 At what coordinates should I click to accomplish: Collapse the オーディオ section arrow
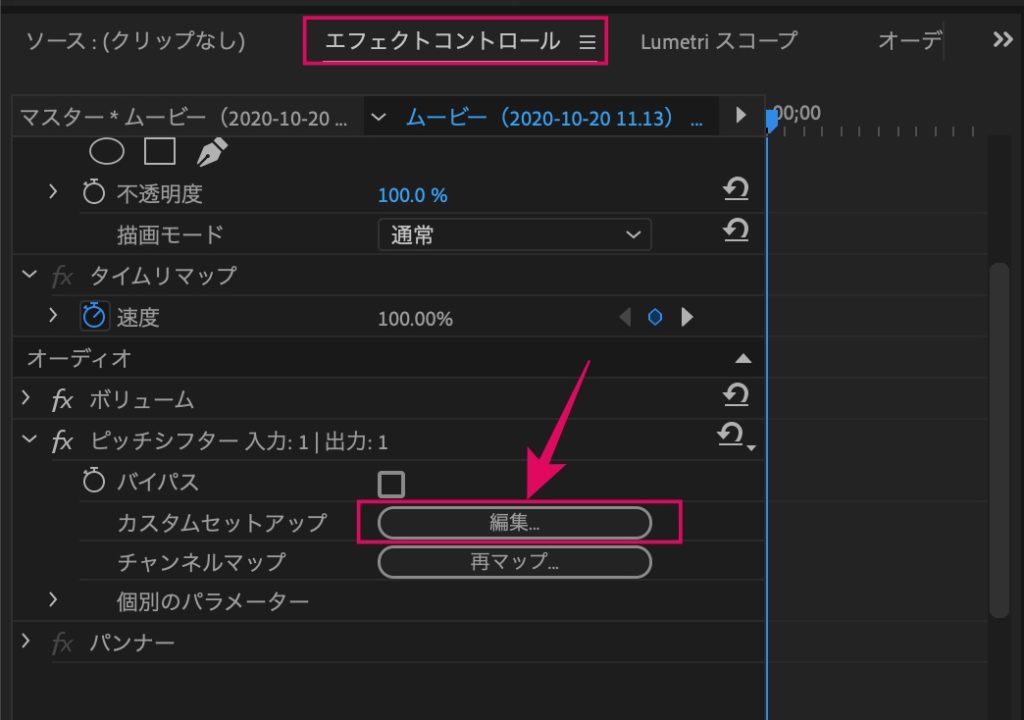tap(743, 358)
